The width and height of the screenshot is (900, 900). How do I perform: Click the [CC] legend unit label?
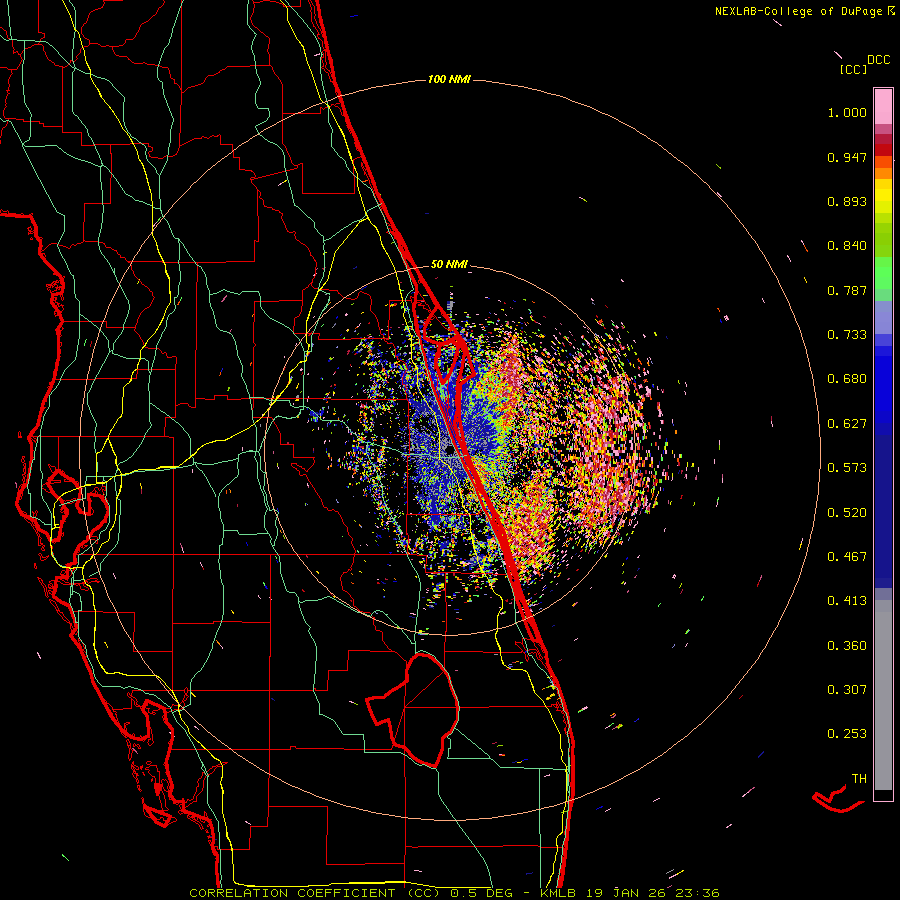[x=853, y=69]
